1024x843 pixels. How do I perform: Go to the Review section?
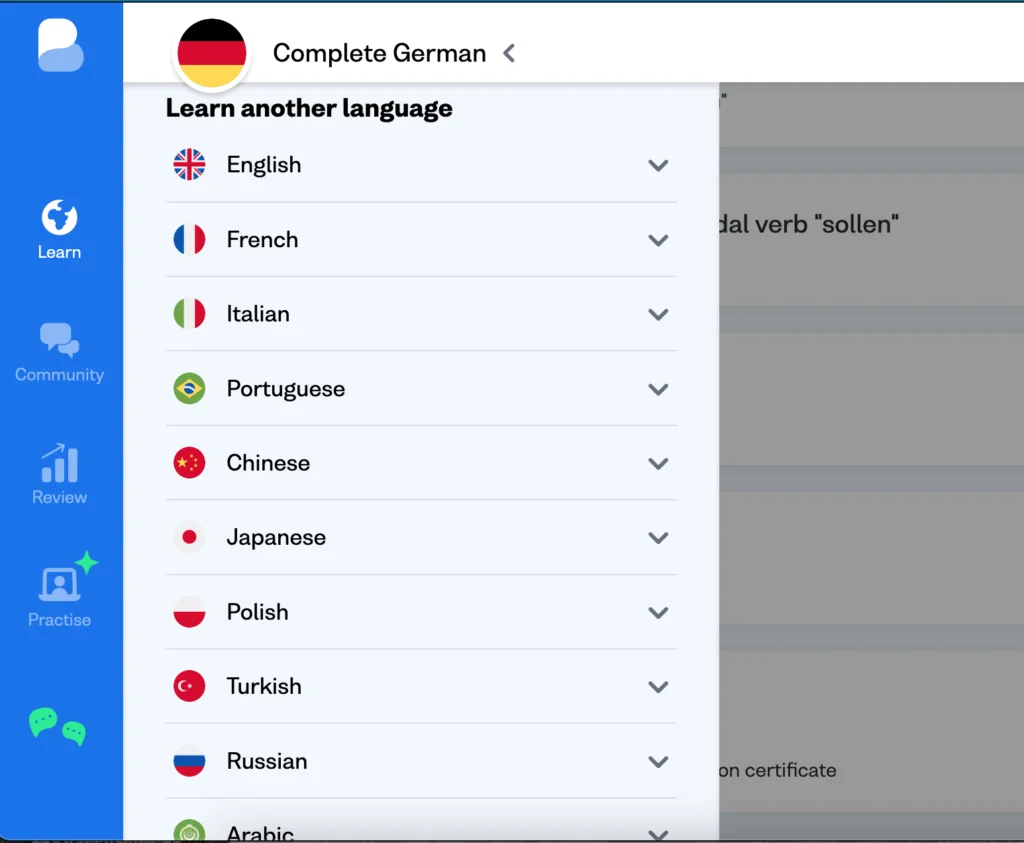pyautogui.click(x=59, y=475)
